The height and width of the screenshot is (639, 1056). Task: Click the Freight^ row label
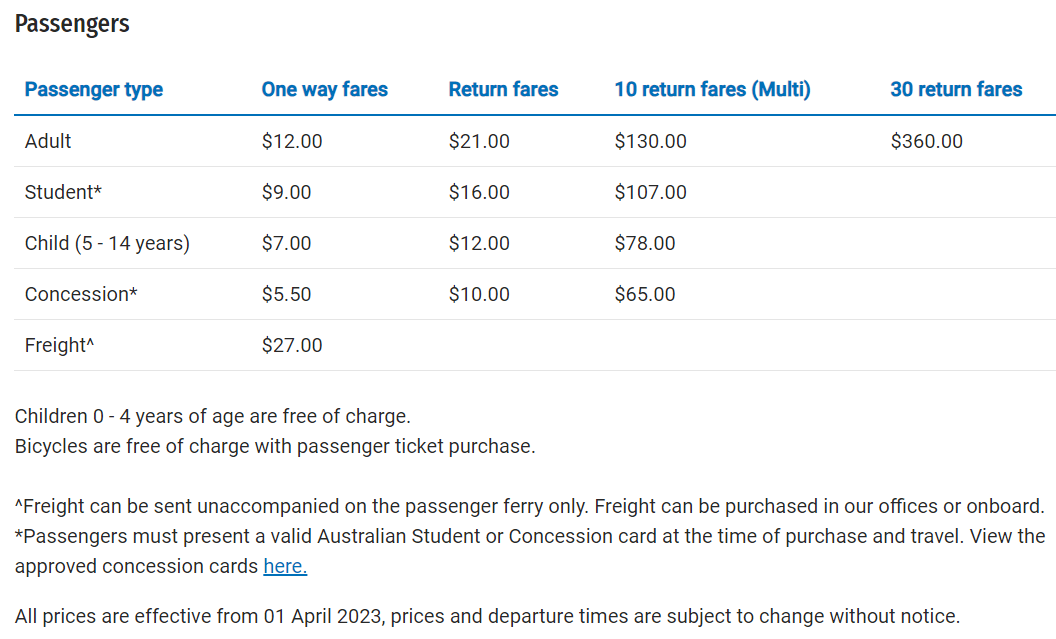pos(59,345)
